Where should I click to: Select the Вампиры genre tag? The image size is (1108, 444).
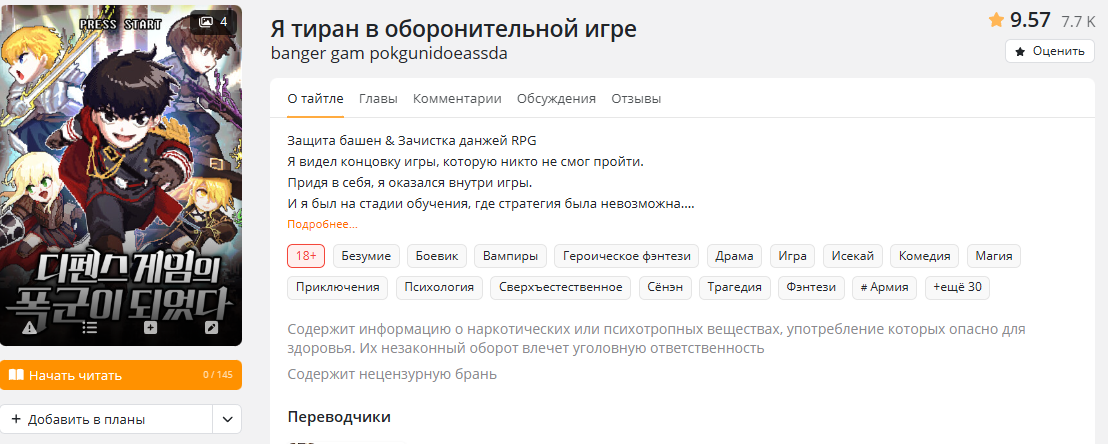tap(510, 256)
